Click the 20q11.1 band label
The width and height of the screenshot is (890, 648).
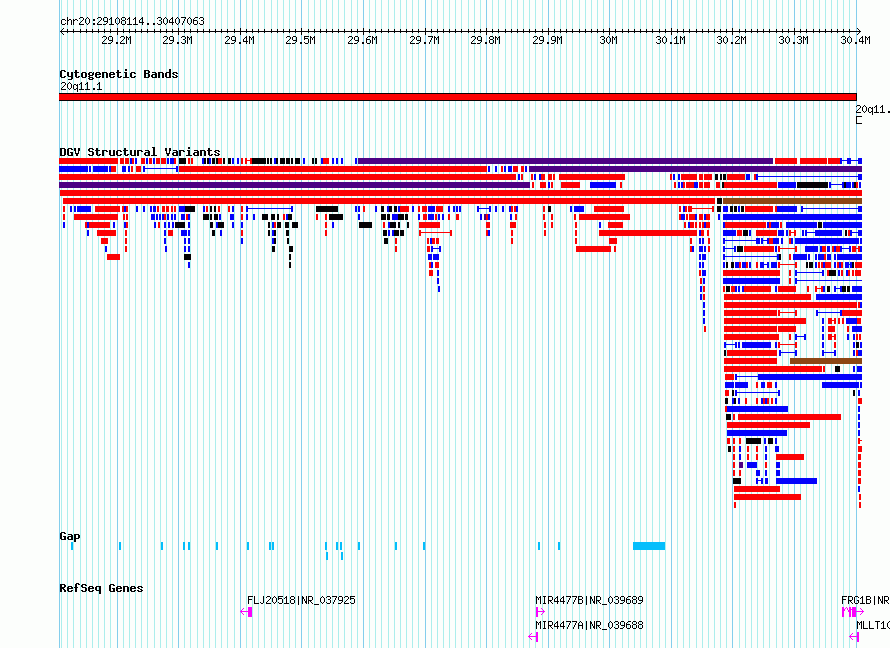(x=81, y=86)
